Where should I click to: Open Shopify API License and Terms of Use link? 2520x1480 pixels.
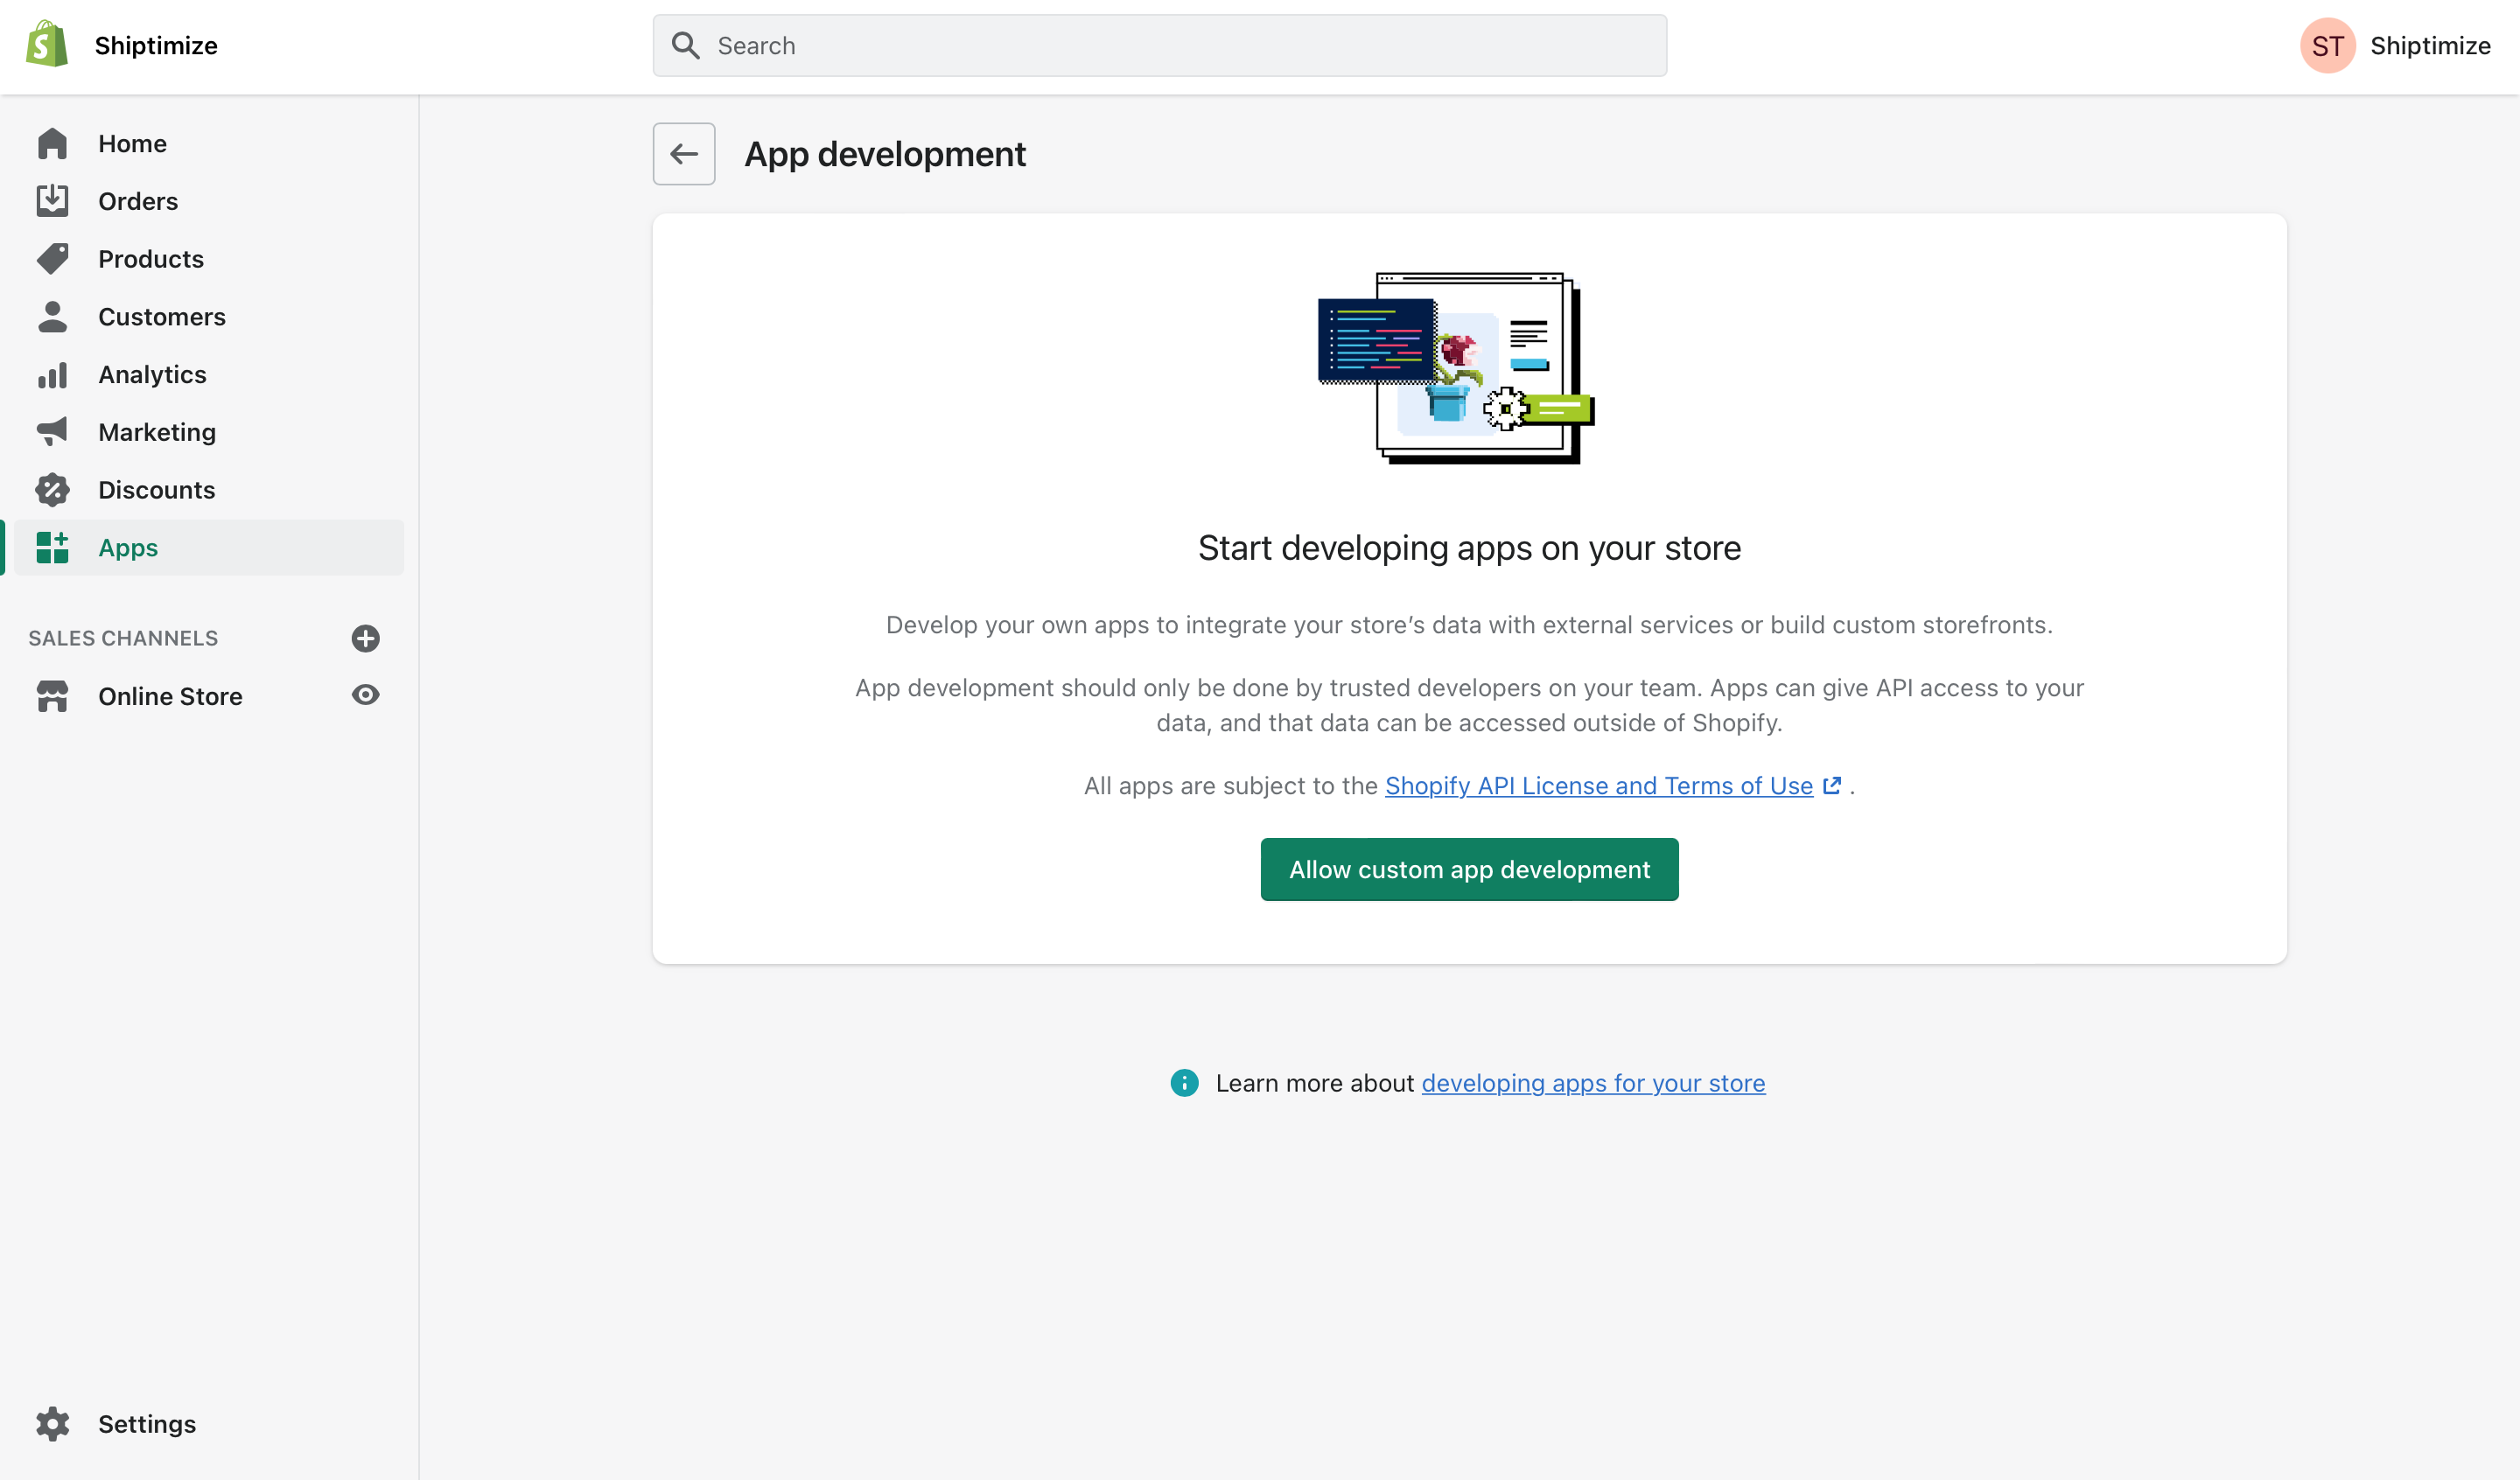(x=1599, y=786)
